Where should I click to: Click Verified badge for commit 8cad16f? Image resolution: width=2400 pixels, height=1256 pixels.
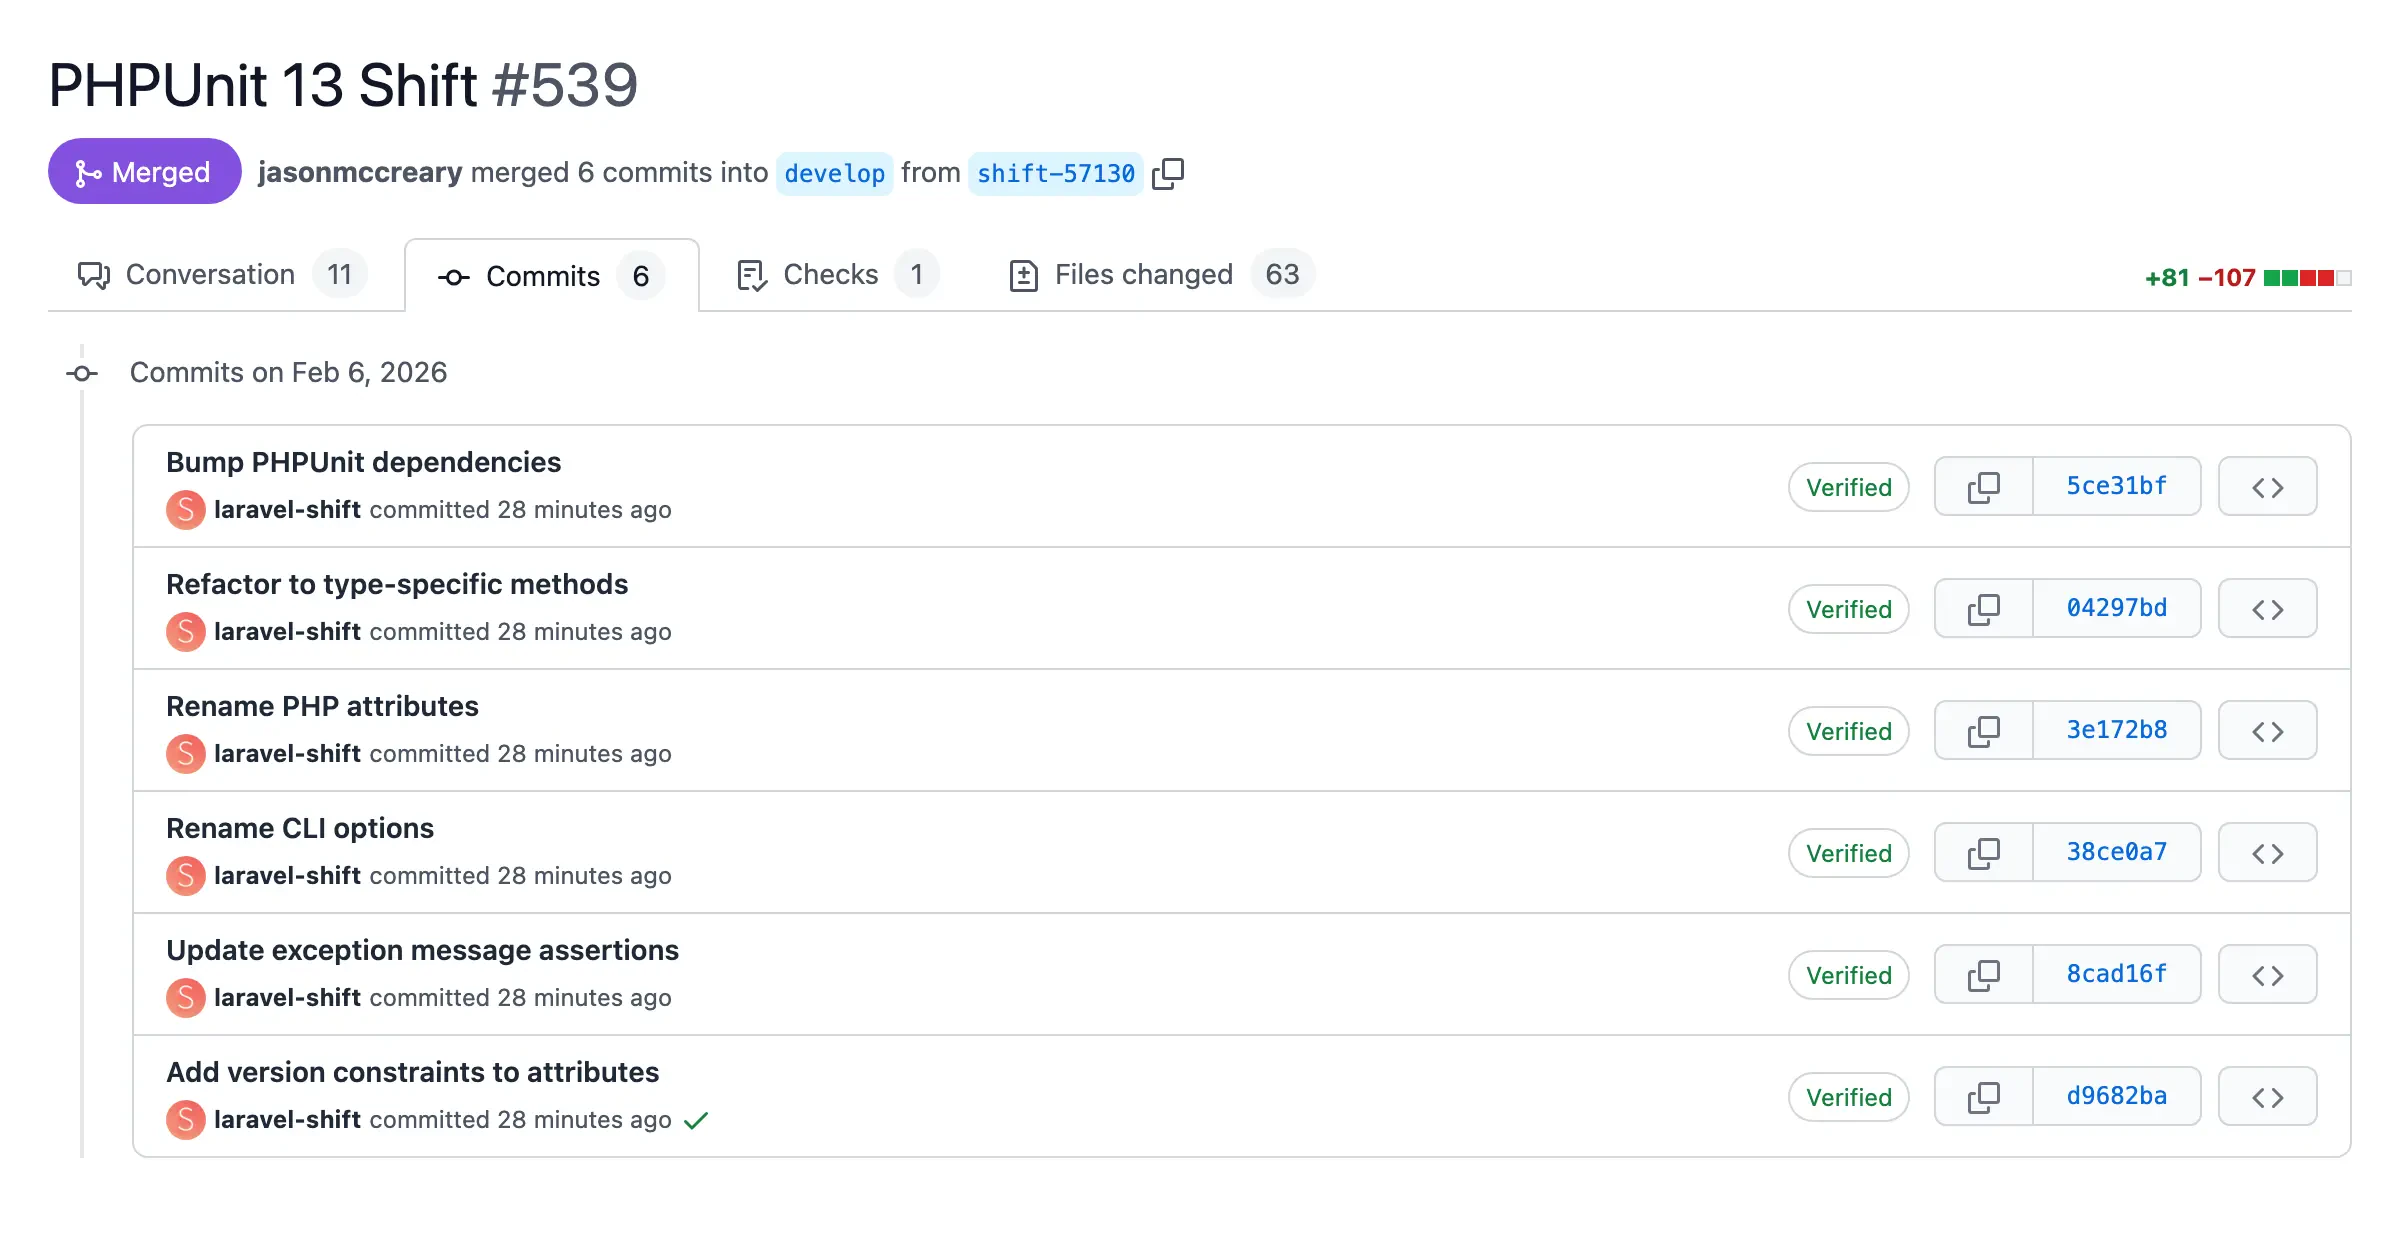tap(1849, 975)
